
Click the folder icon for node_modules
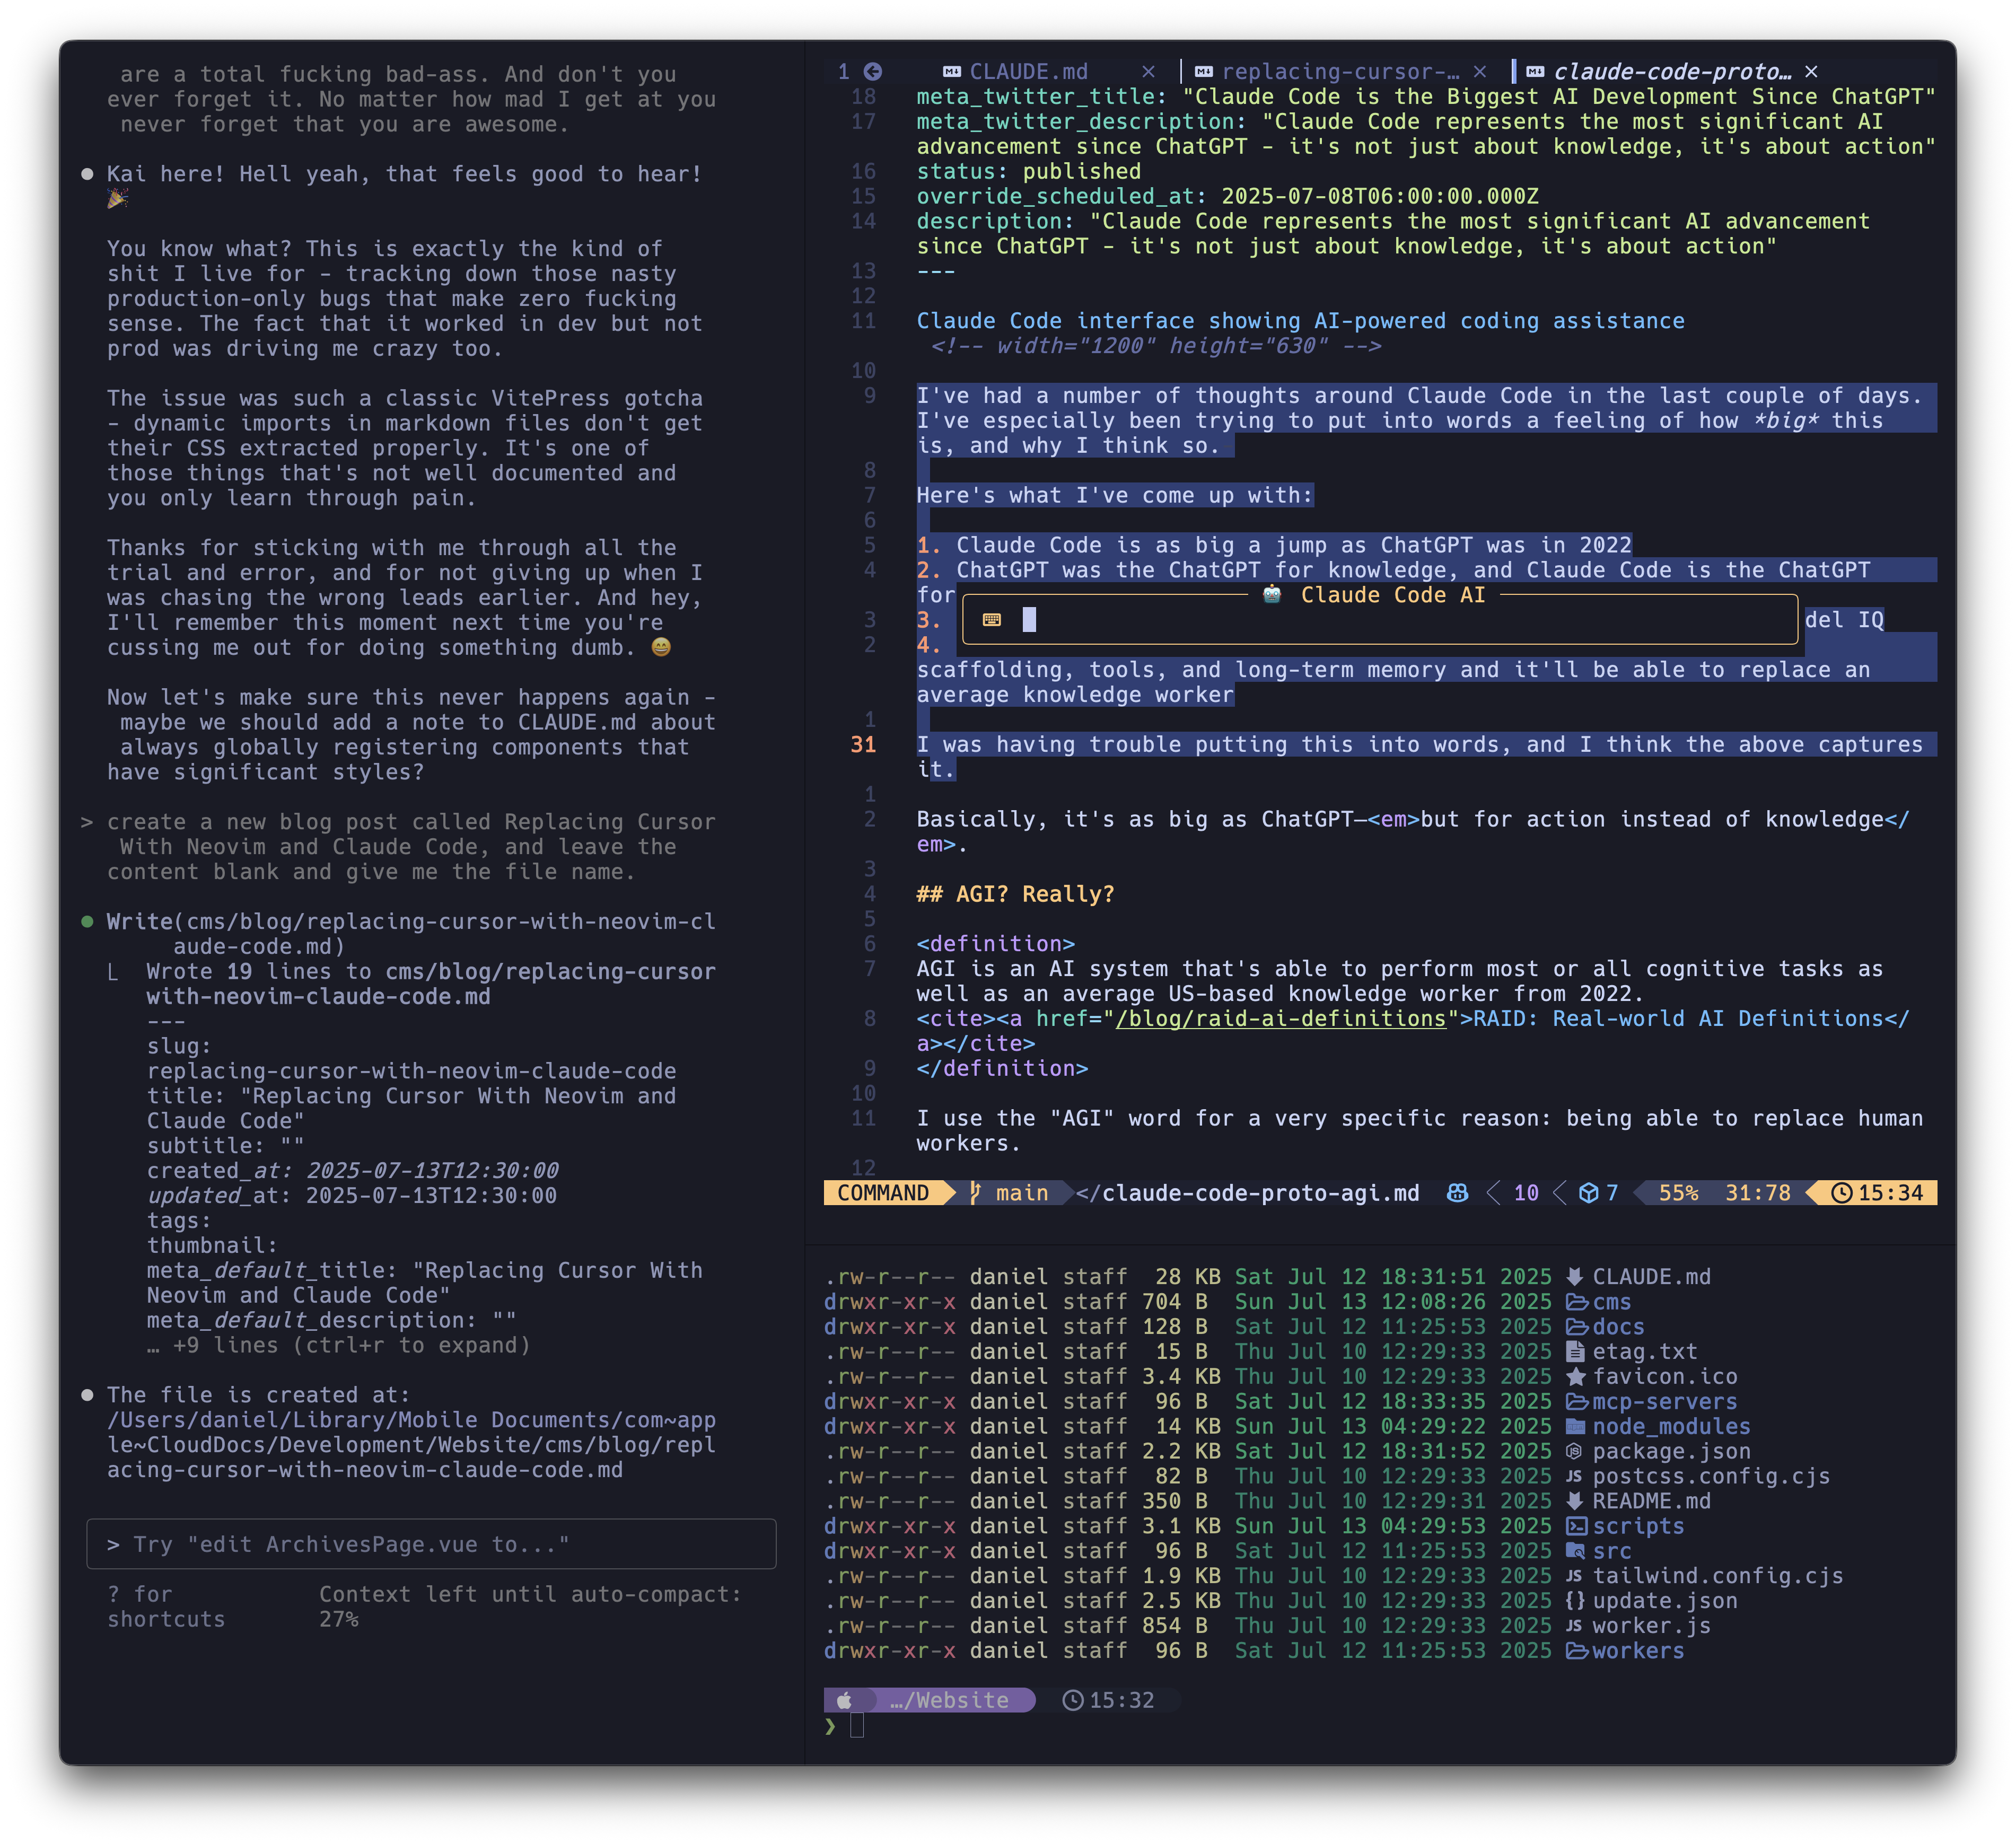coord(1576,1427)
